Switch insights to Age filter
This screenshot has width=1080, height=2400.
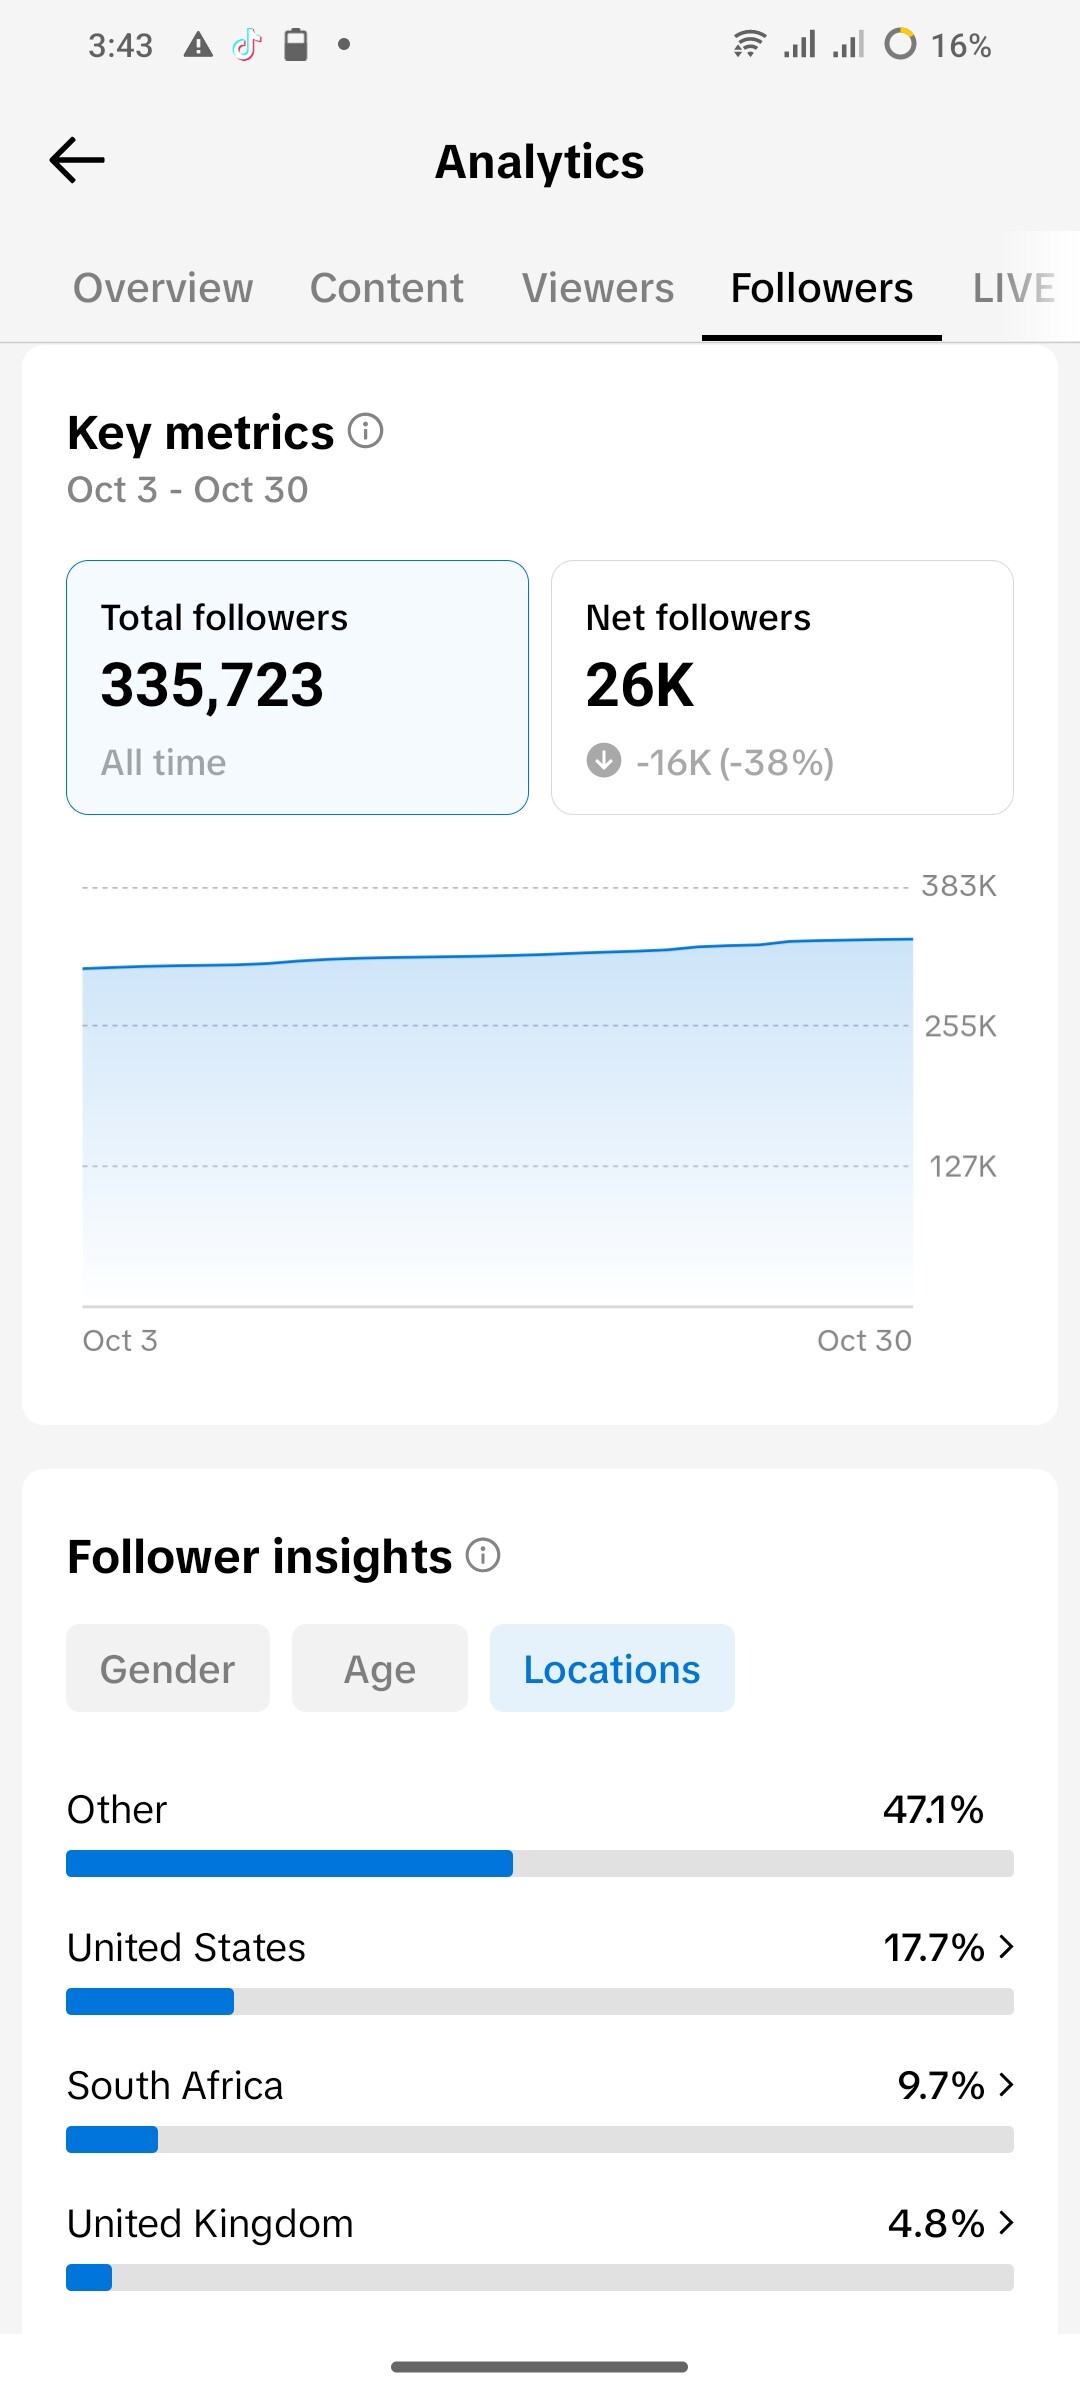tap(379, 1669)
